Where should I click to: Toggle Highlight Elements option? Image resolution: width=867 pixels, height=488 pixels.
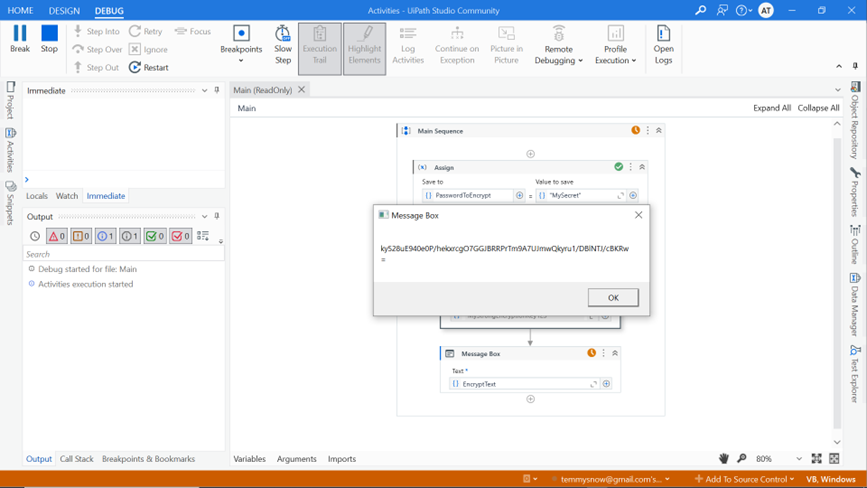[x=364, y=49]
